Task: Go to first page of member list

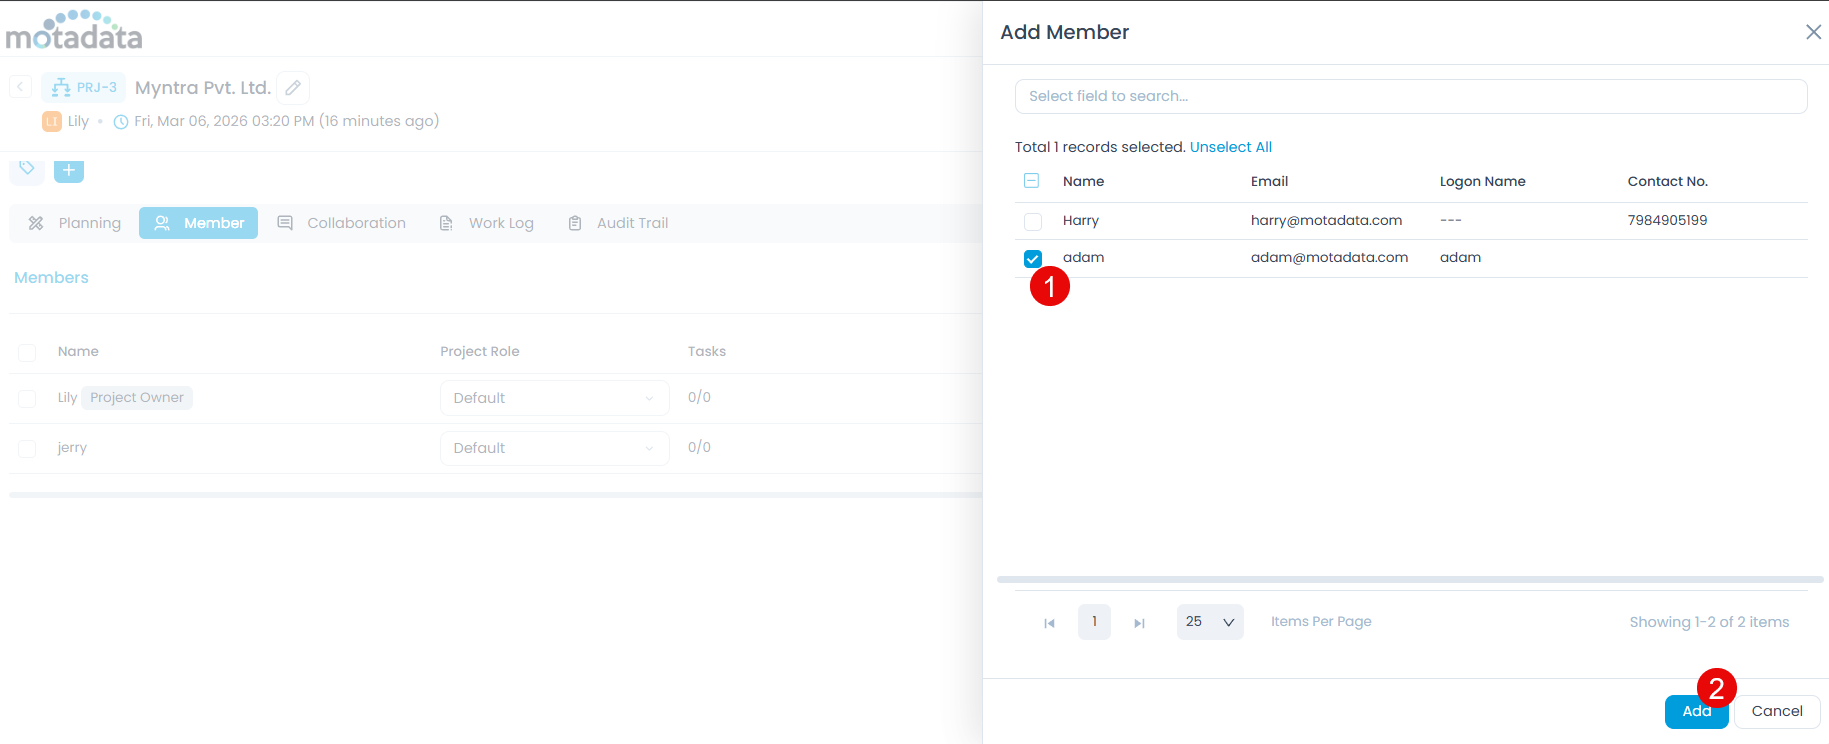Action: point(1049,623)
